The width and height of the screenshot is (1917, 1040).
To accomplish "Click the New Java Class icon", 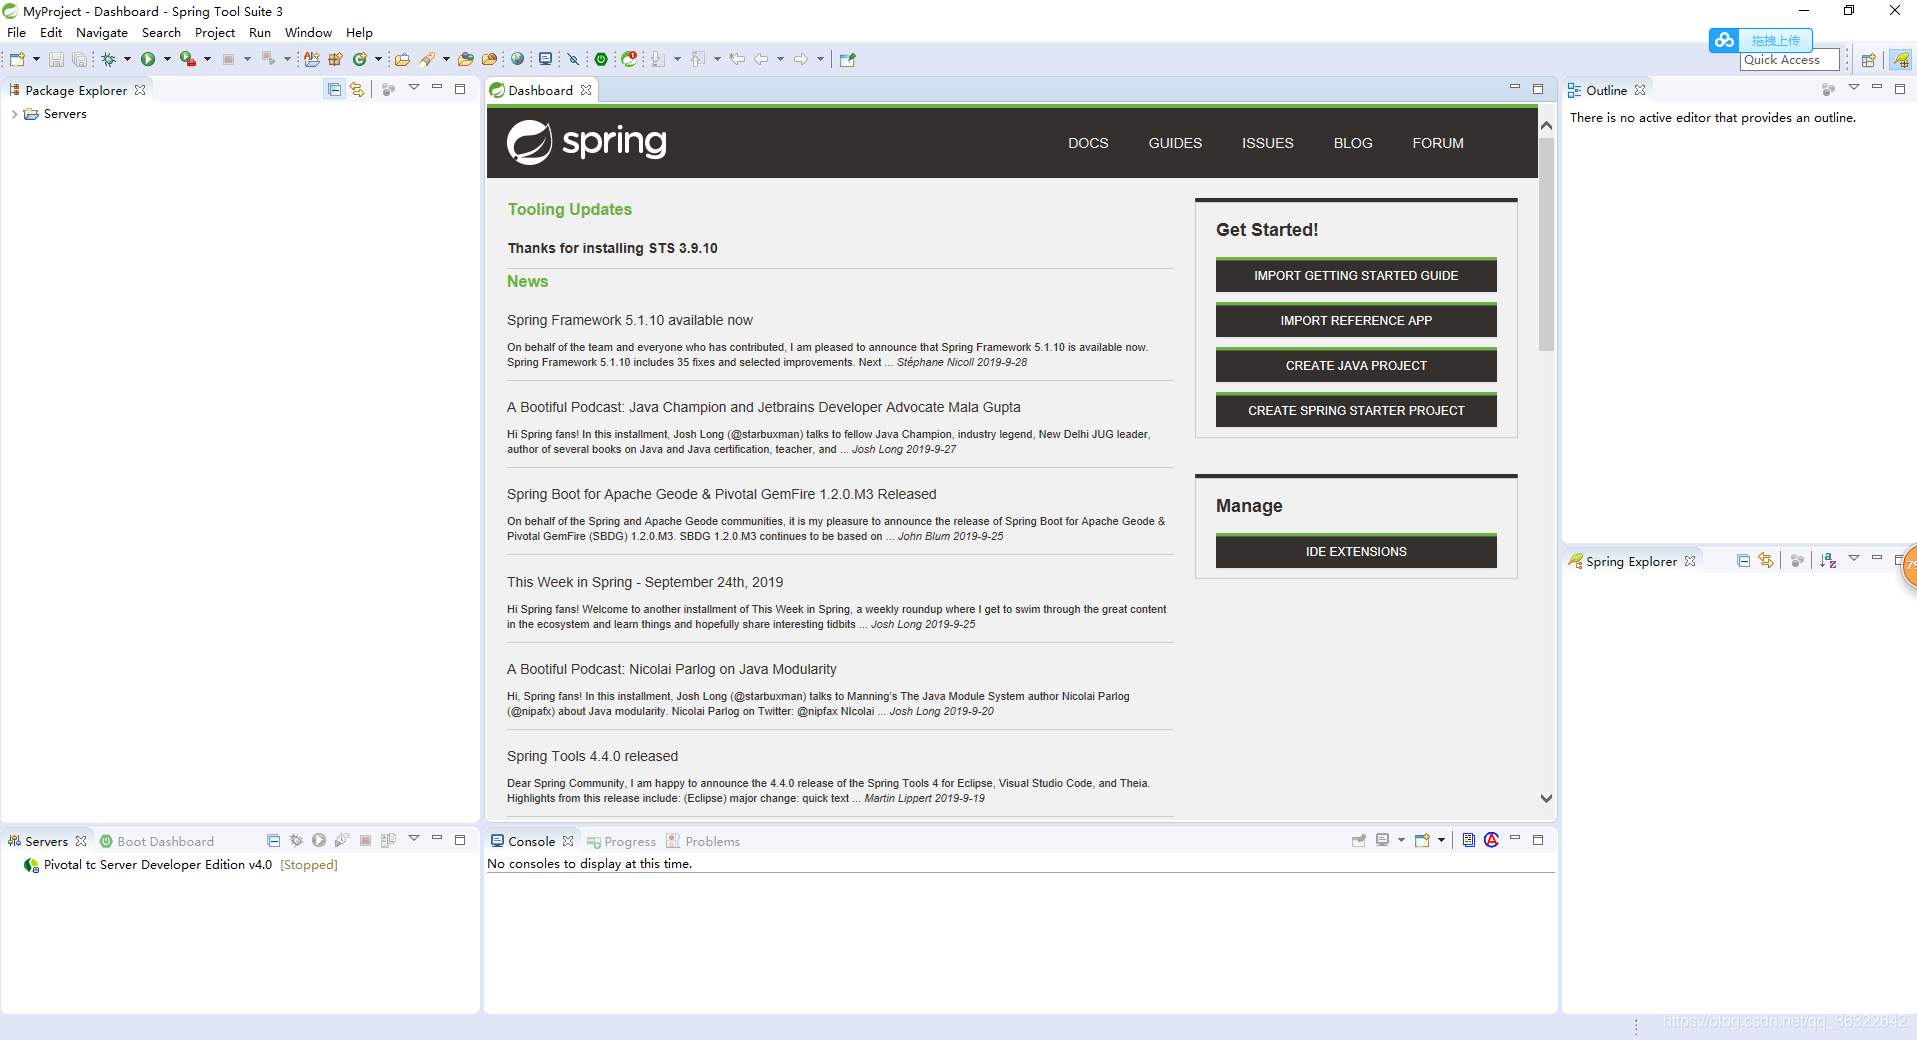I will click(x=359, y=59).
